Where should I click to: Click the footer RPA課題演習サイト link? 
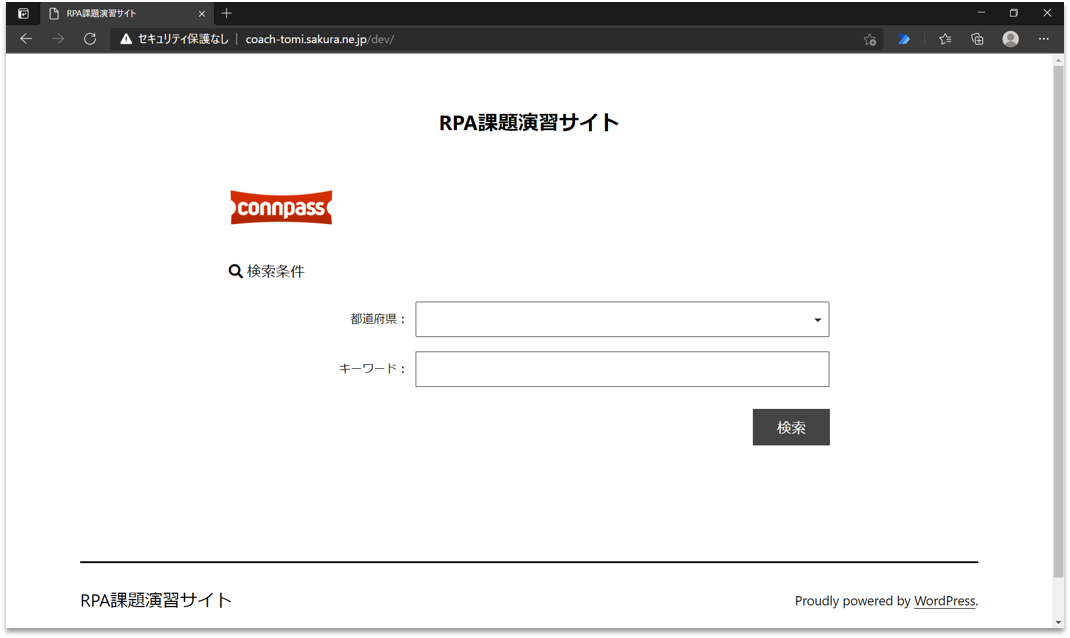click(156, 601)
